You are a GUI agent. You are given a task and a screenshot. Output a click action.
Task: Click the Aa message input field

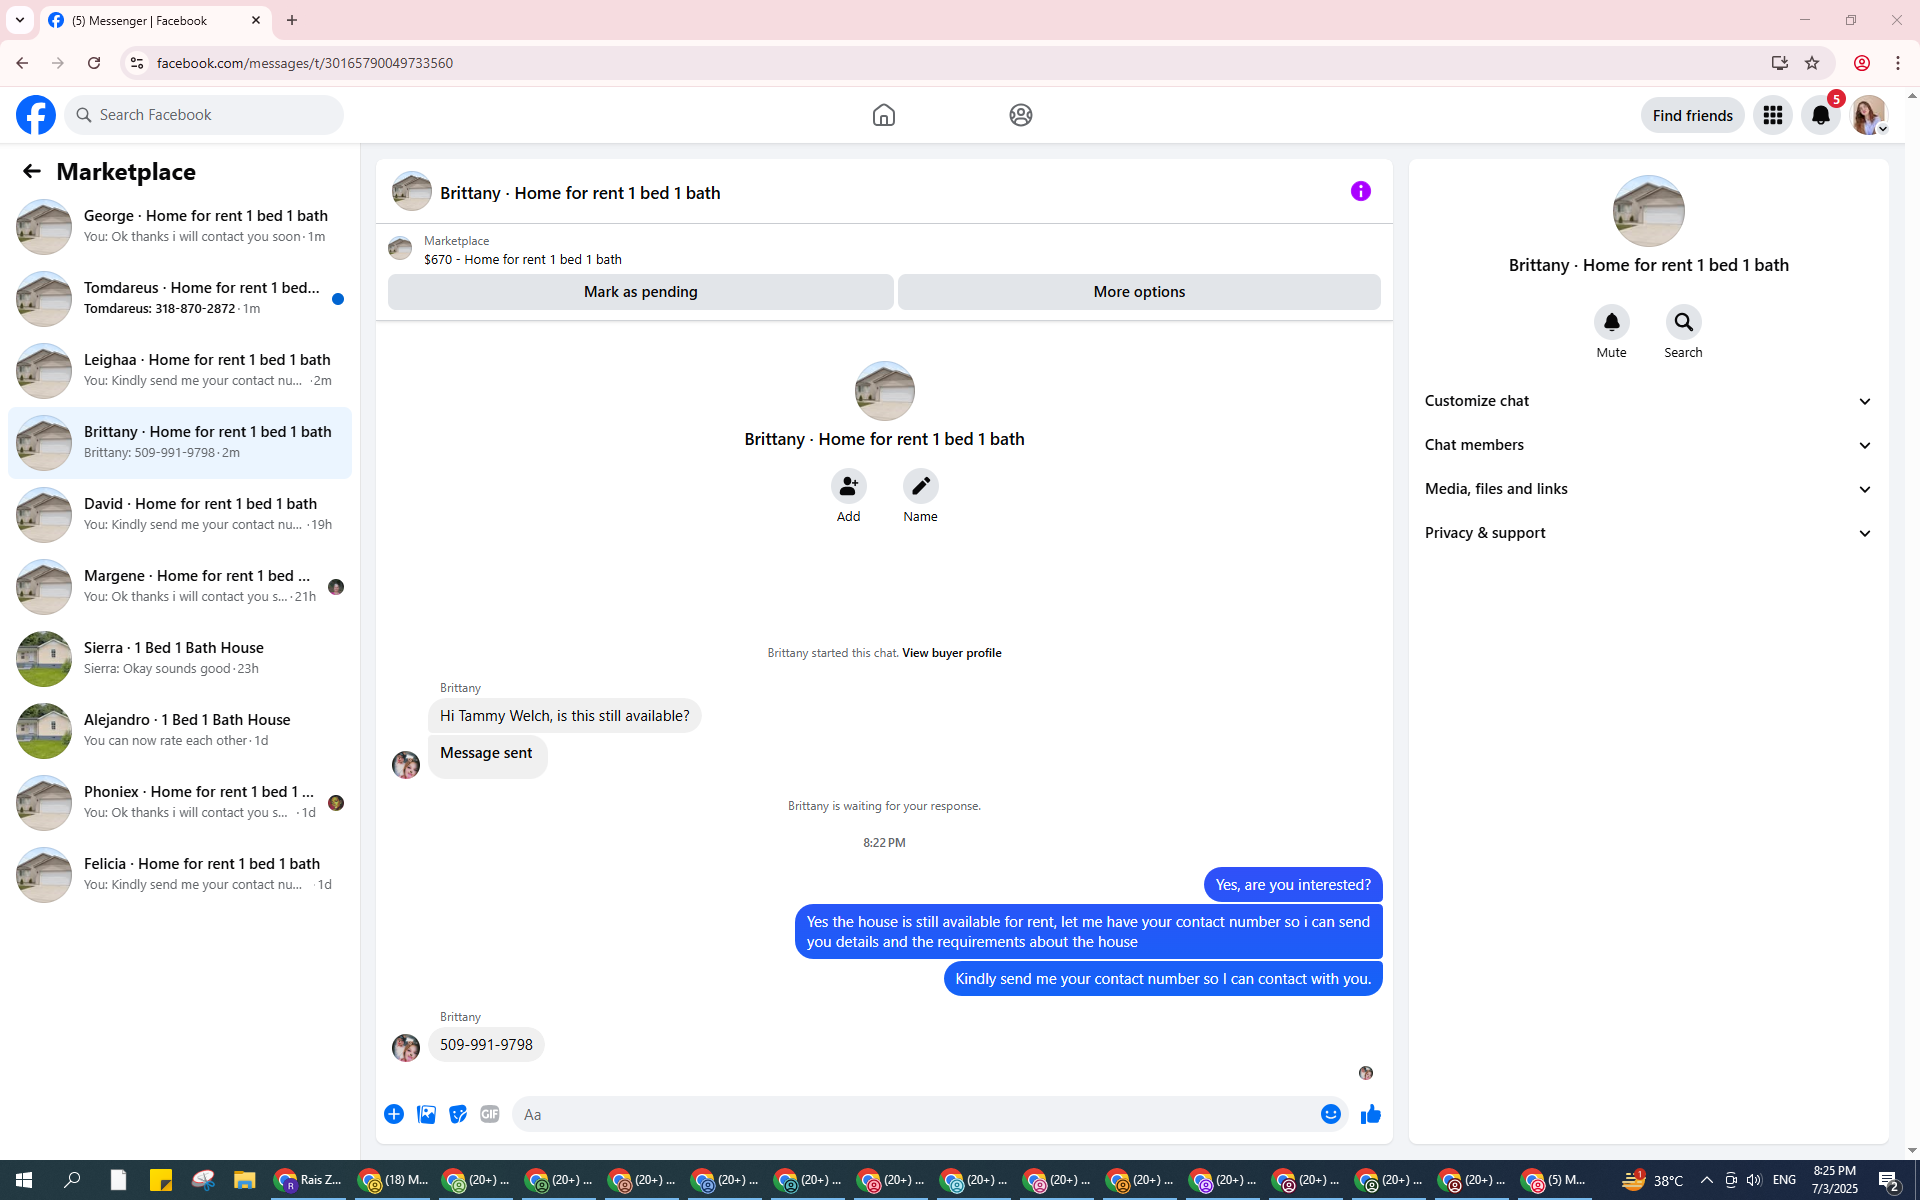915,1114
